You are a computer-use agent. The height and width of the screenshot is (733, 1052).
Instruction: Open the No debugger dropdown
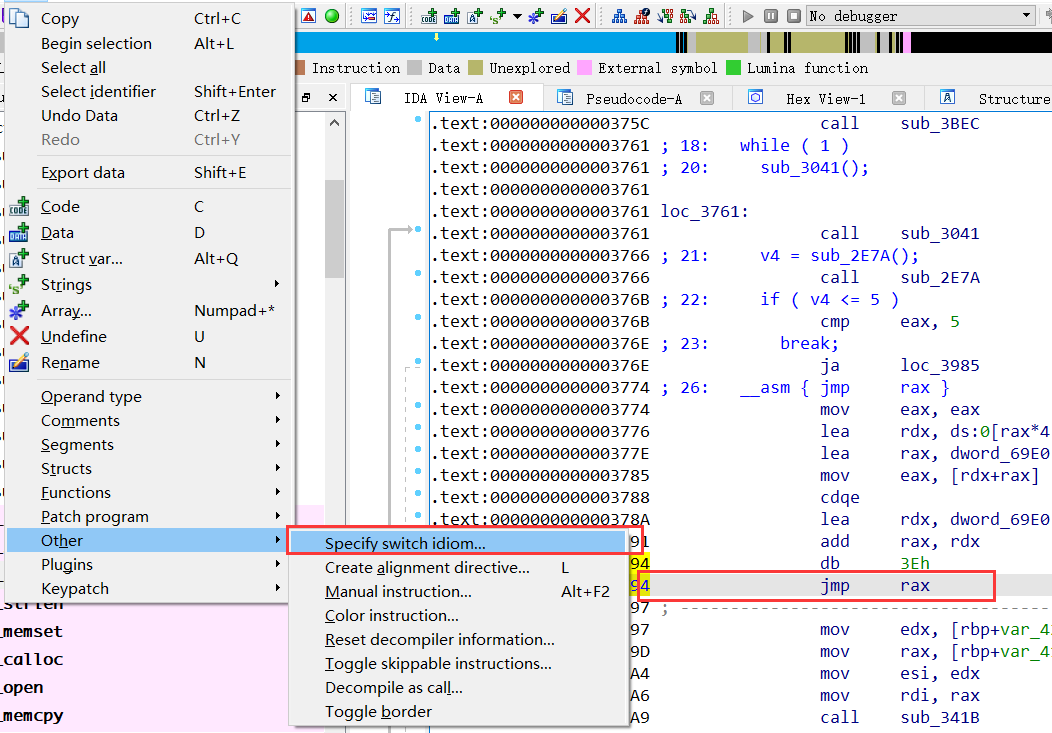coord(920,16)
